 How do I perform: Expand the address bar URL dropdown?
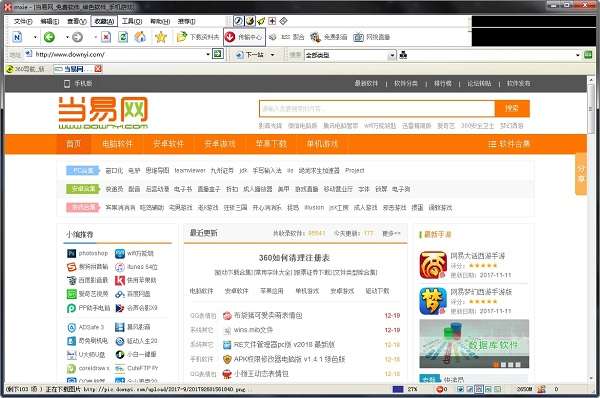pos(208,54)
